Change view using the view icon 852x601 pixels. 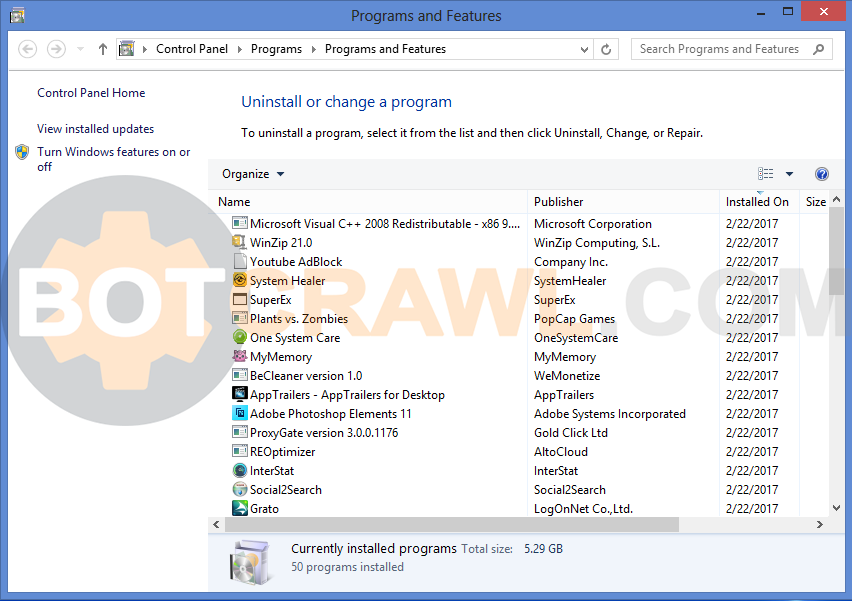pos(766,174)
